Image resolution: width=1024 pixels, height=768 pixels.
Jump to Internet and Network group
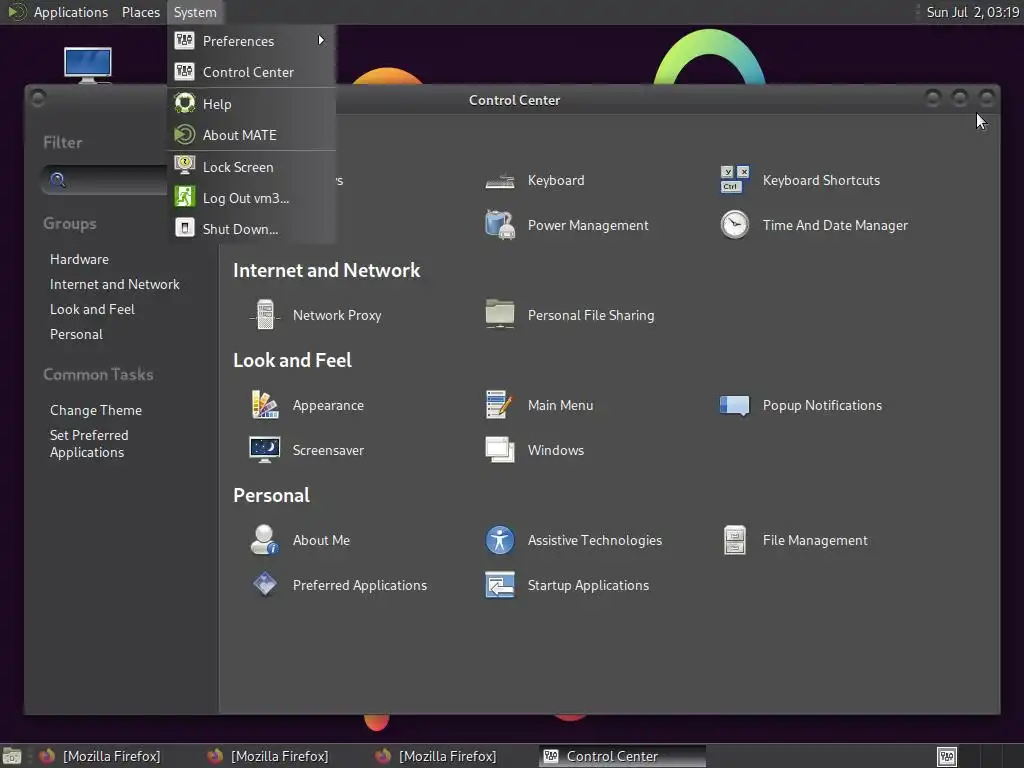click(114, 285)
